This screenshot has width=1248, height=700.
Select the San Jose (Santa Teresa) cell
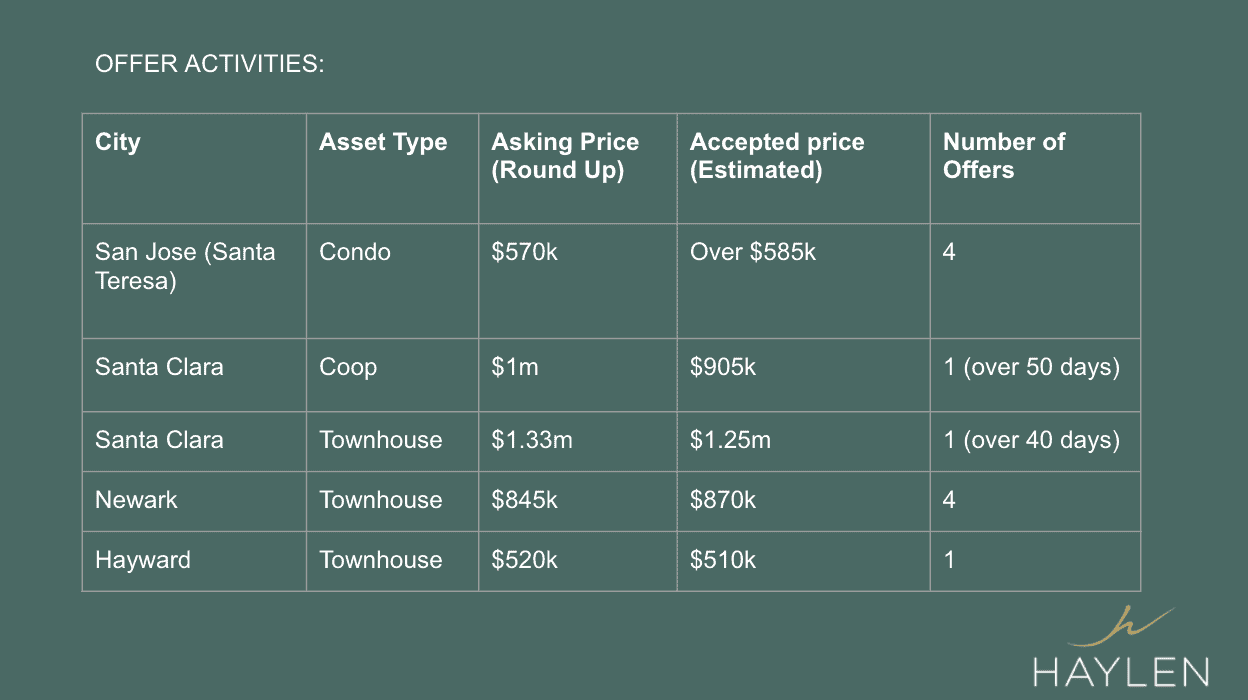(194, 281)
